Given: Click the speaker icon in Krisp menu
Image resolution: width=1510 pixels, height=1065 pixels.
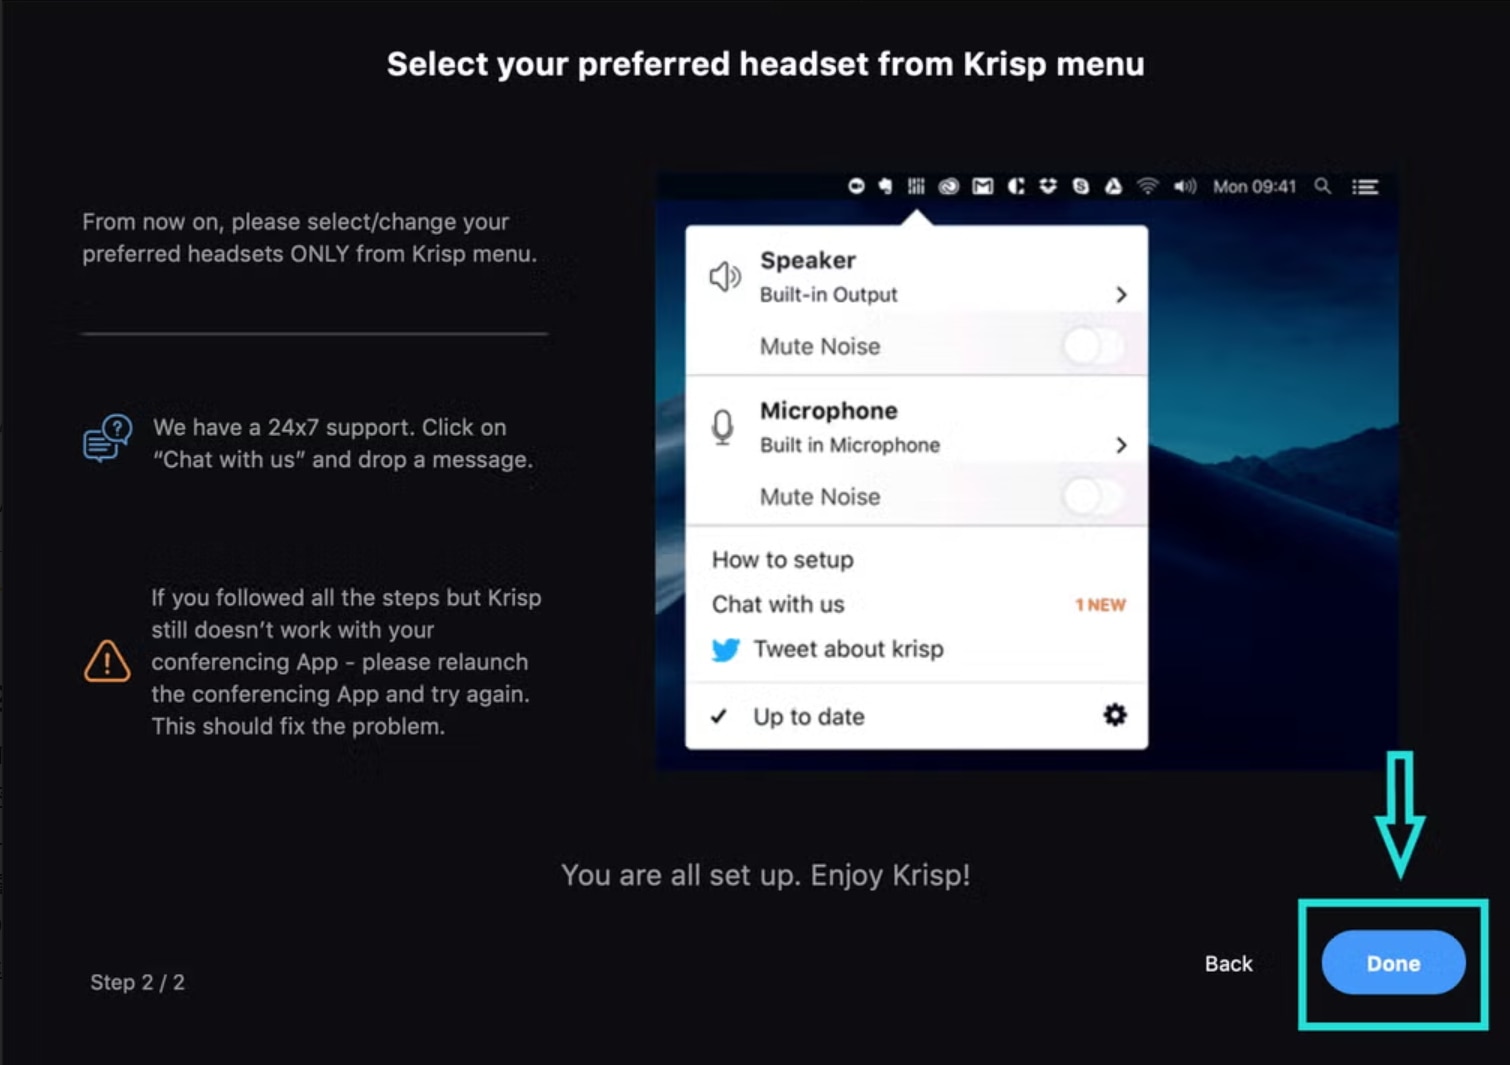Looking at the screenshot, I should (x=725, y=276).
